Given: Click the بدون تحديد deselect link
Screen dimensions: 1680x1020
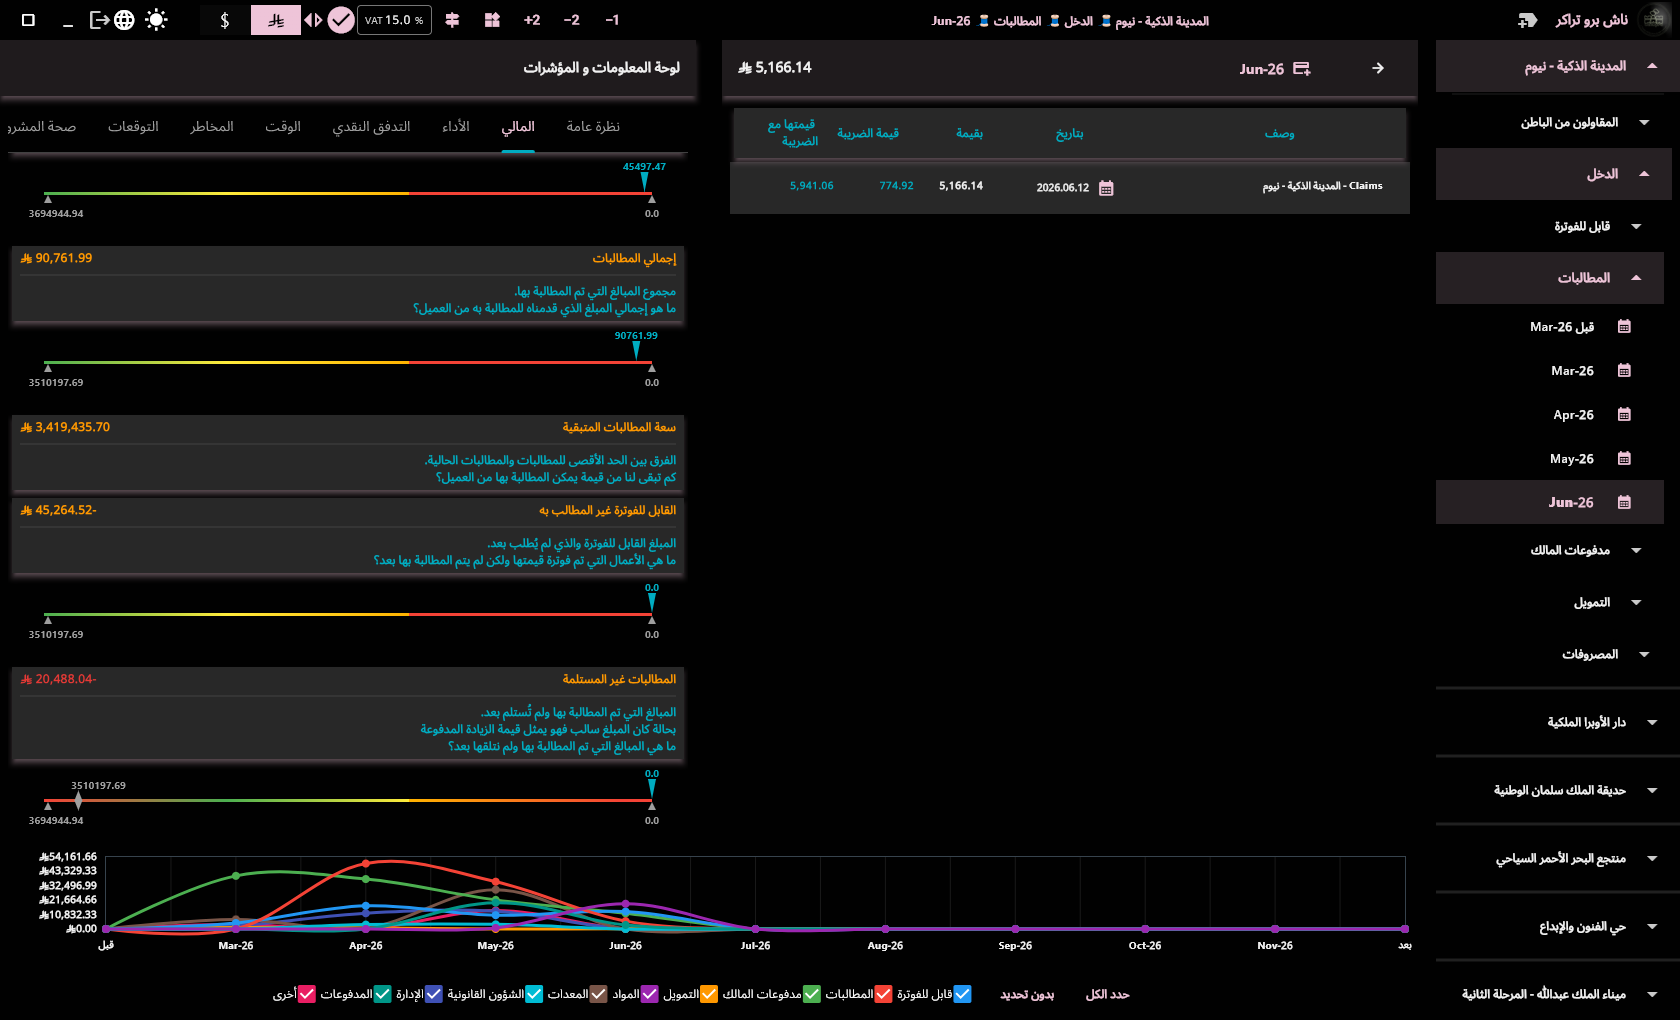Looking at the screenshot, I should point(1027,994).
